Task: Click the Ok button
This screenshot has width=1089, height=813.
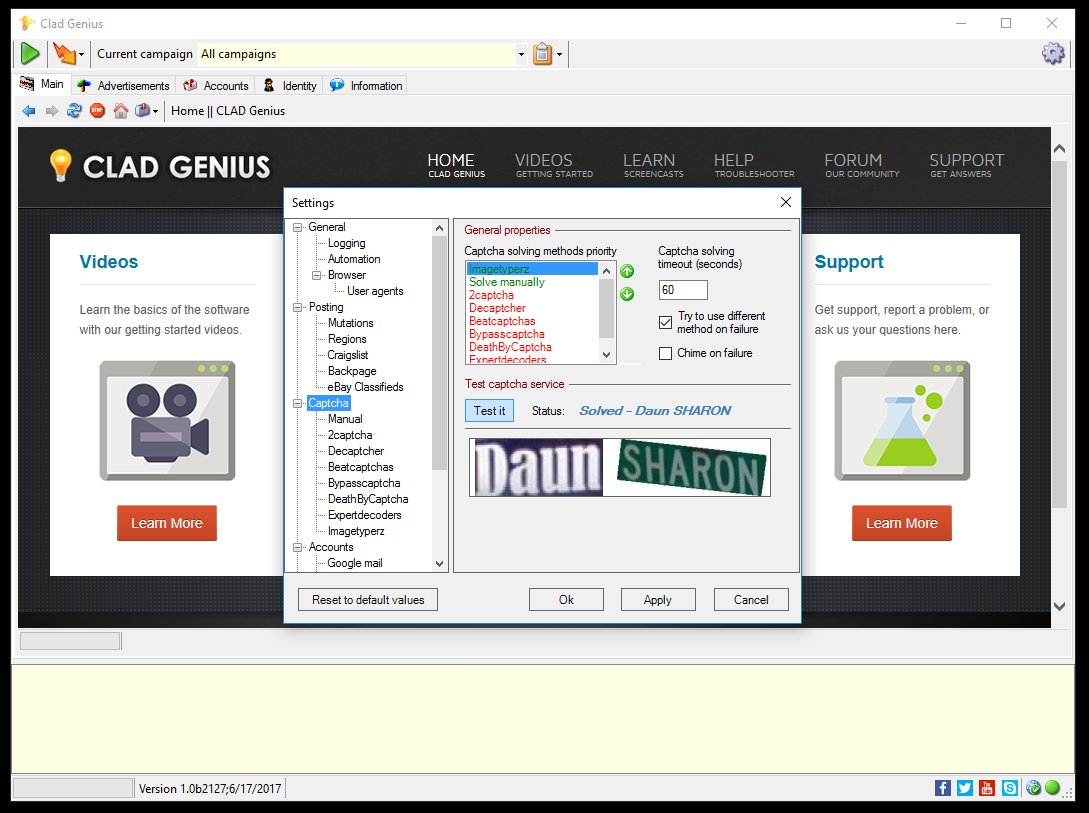Action: pos(566,599)
